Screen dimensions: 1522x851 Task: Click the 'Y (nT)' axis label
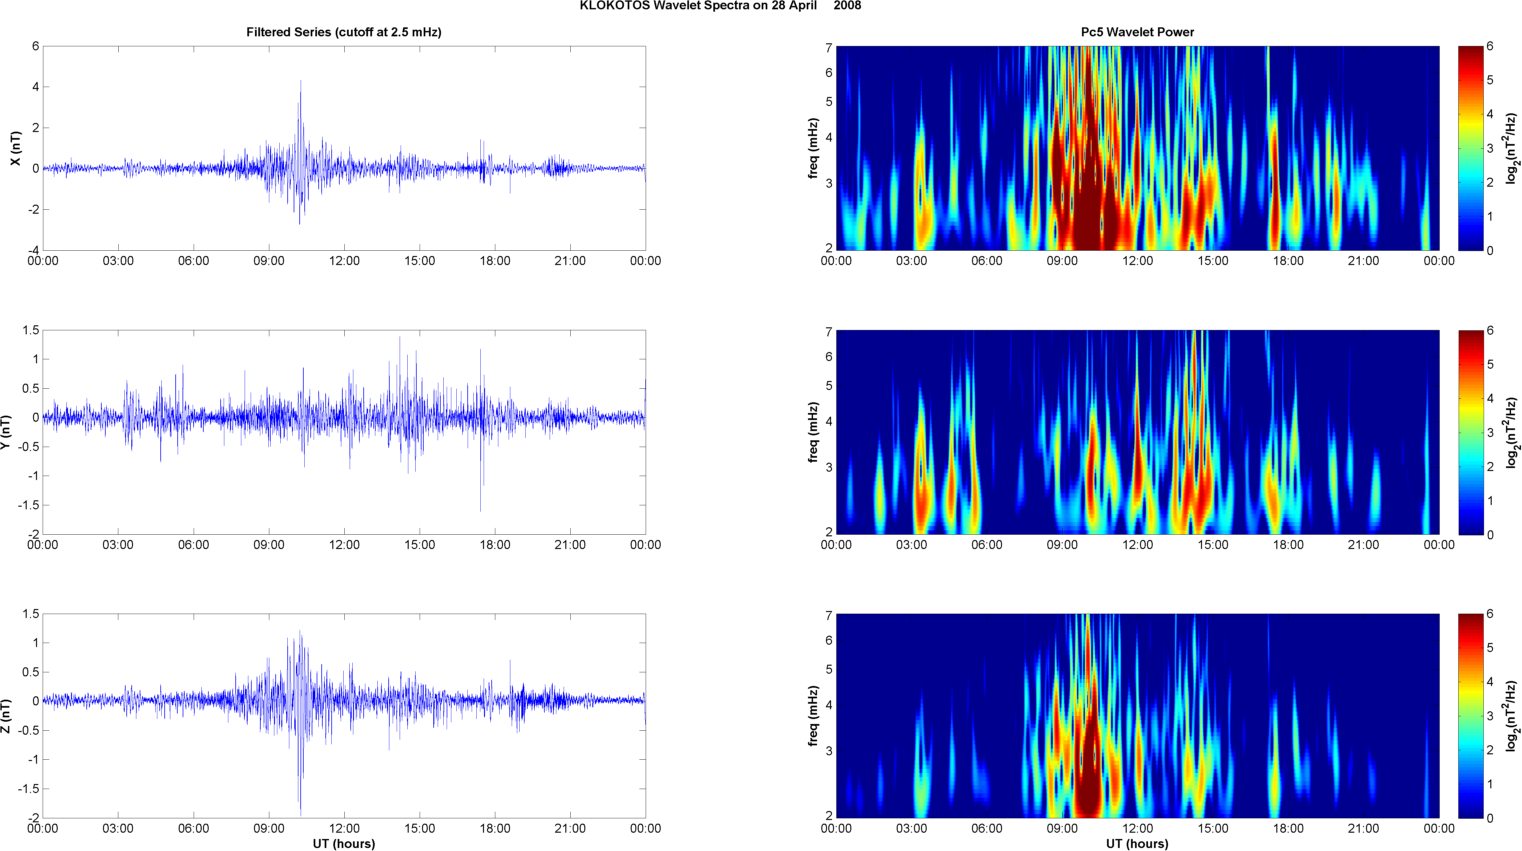(x=6, y=432)
